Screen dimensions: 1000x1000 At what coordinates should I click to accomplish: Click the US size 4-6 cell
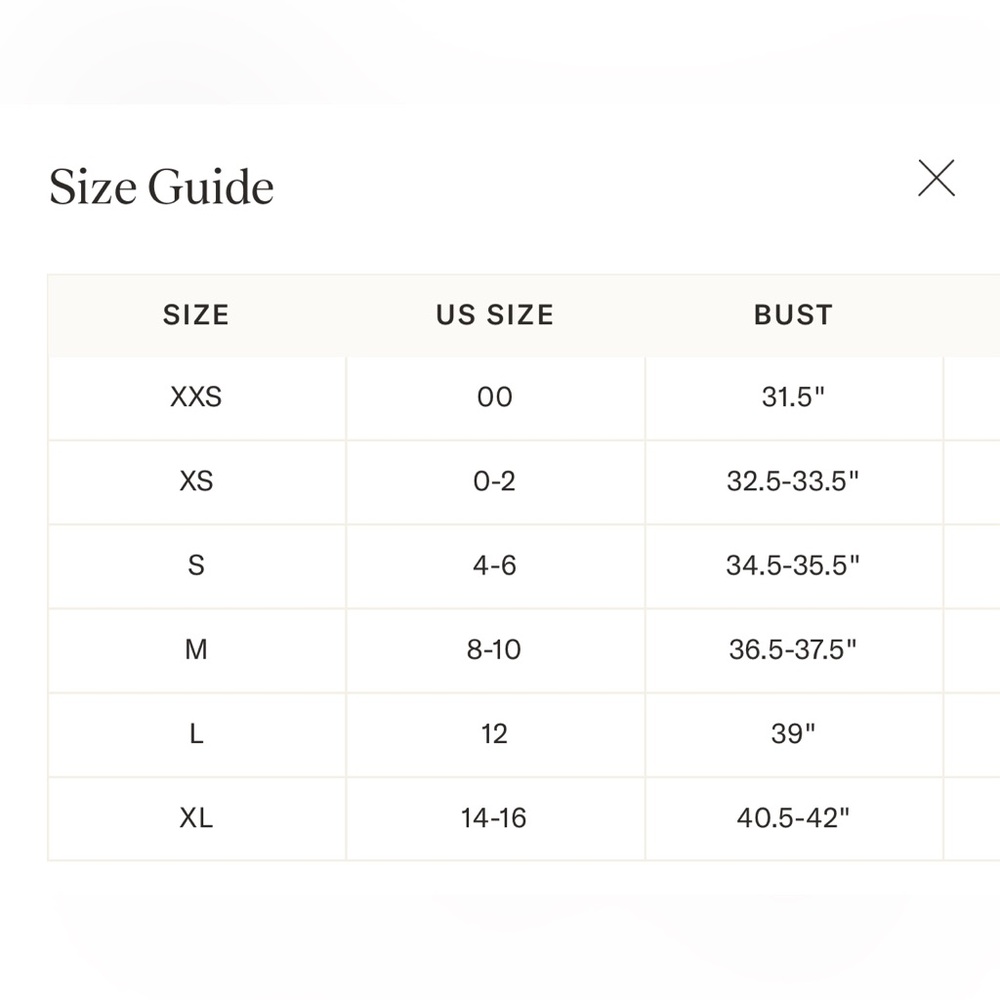[x=494, y=565]
